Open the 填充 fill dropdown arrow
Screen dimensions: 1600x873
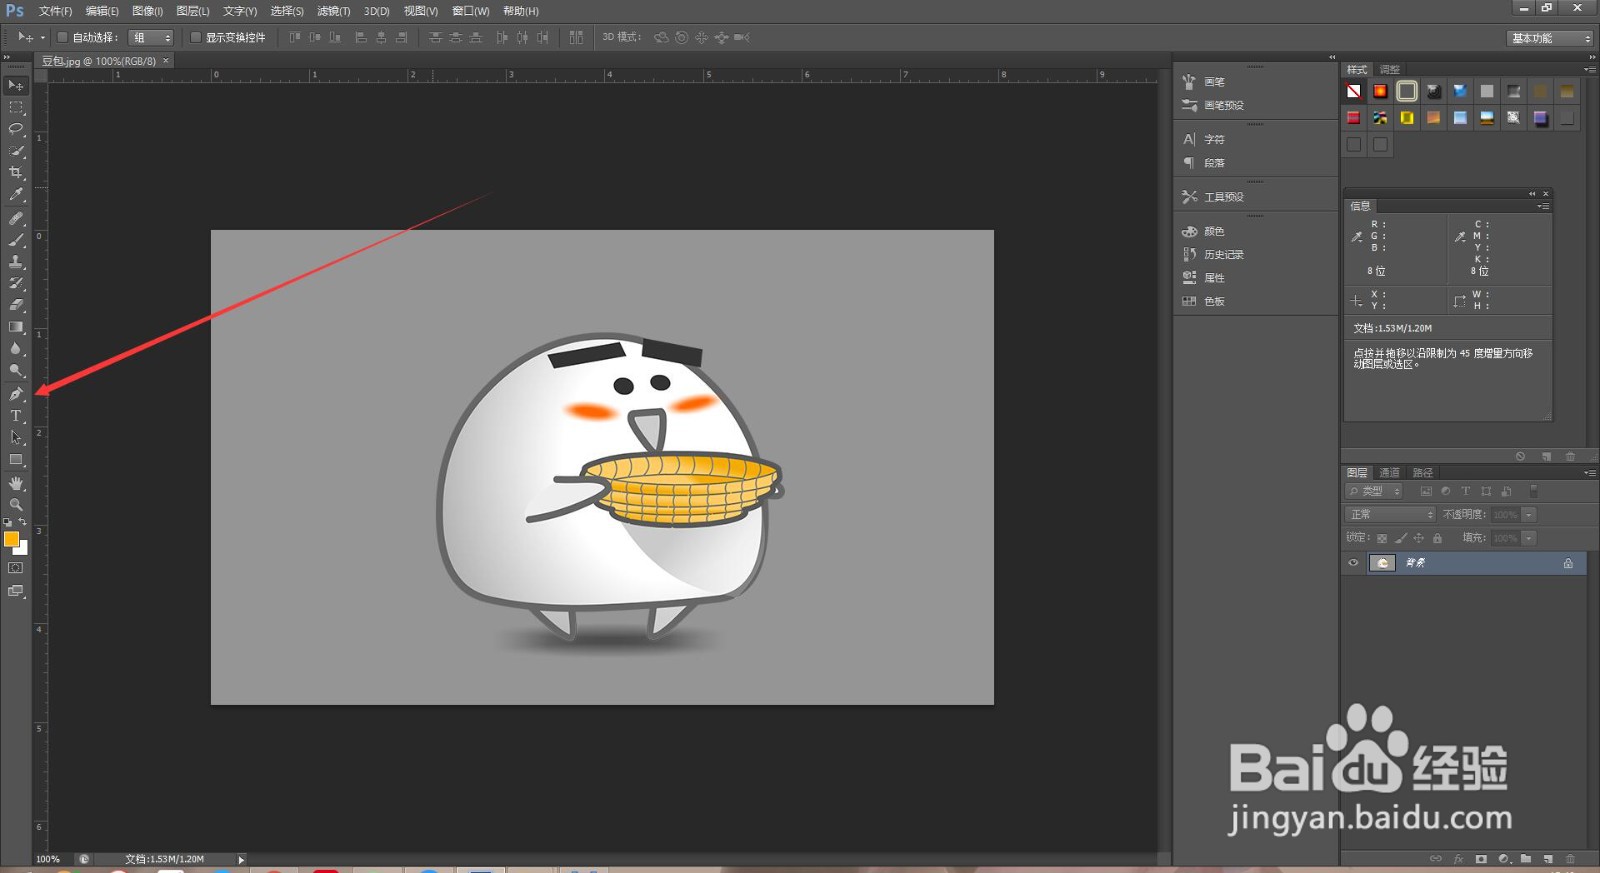point(1529,538)
